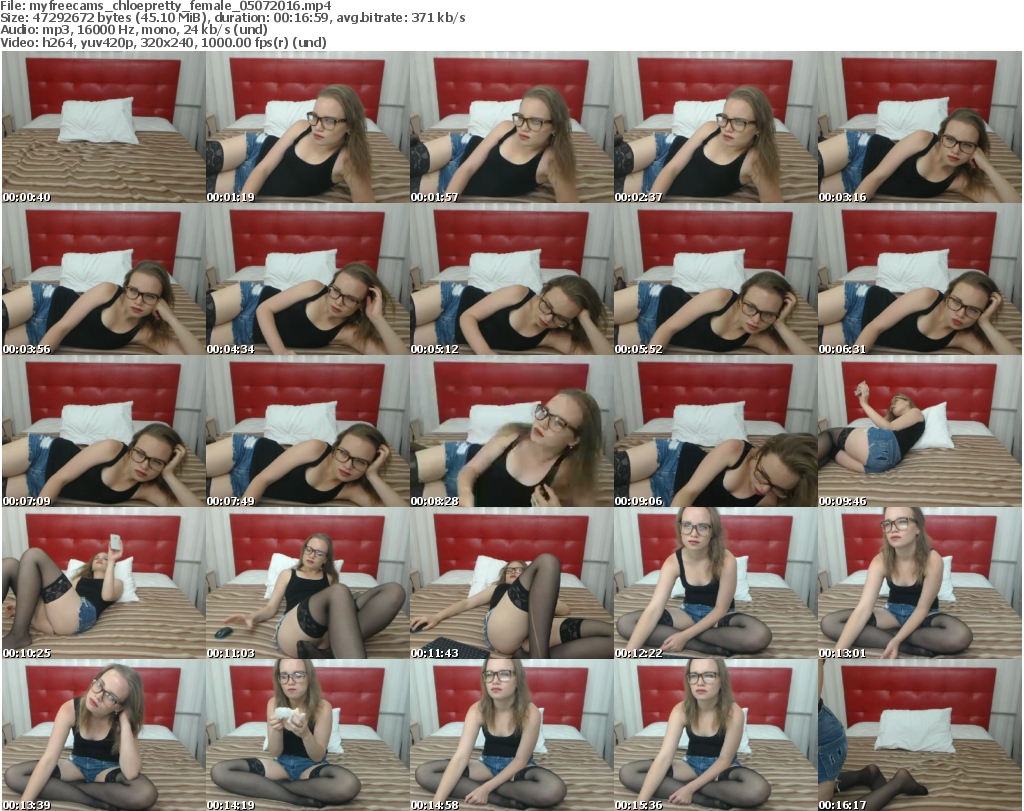Open the thumbnail stamped 00:01:19
Image resolution: width=1024 pixels, height=811 pixels.
click(x=308, y=127)
